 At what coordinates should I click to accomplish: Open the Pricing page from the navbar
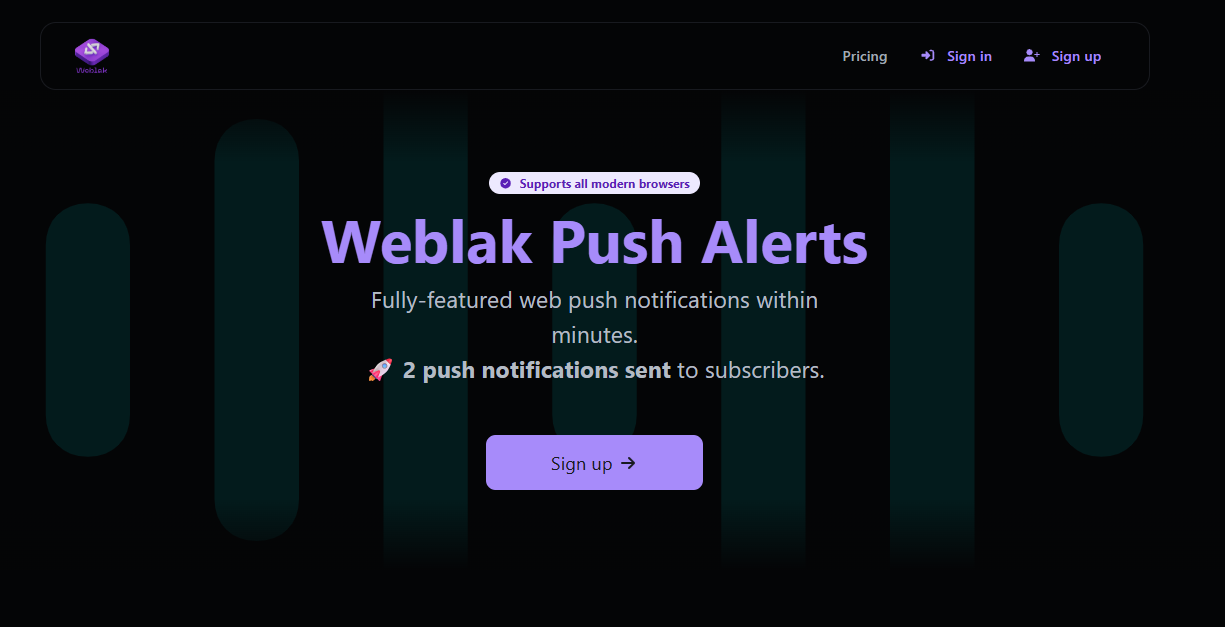tap(865, 56)
